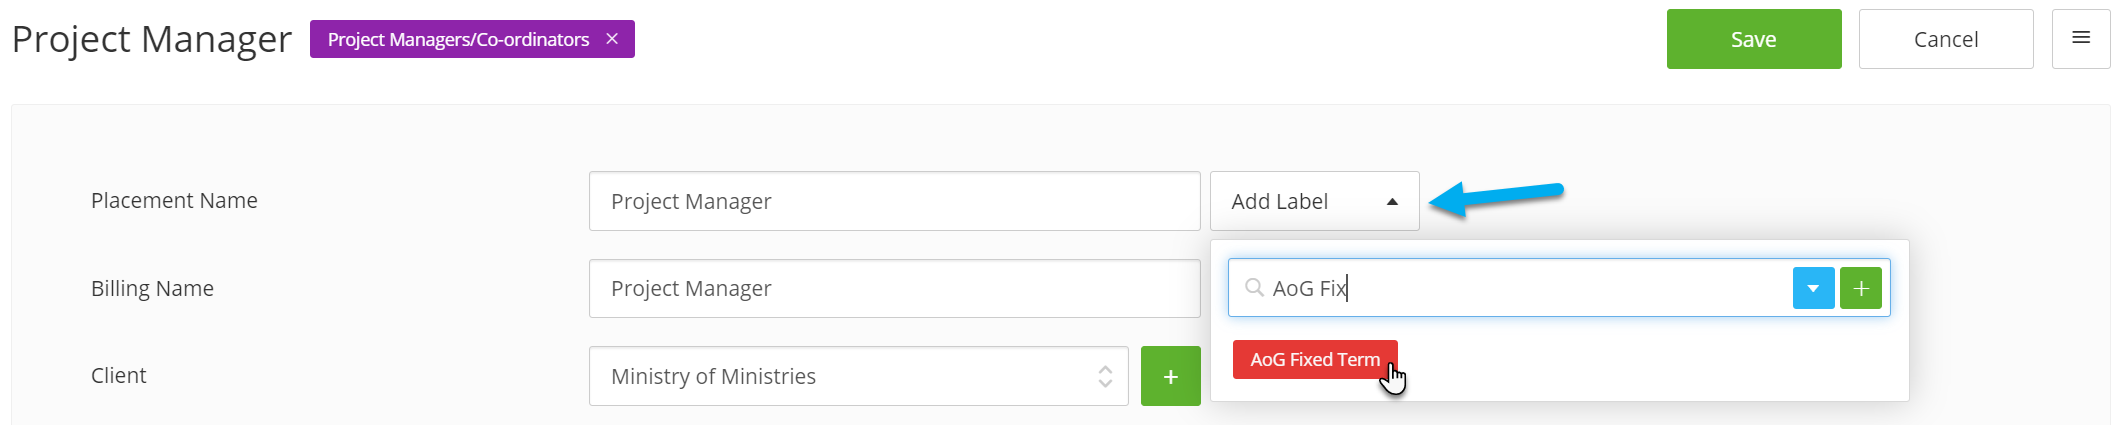Click into the label search box containing AoG Fix

[1510, 288]
